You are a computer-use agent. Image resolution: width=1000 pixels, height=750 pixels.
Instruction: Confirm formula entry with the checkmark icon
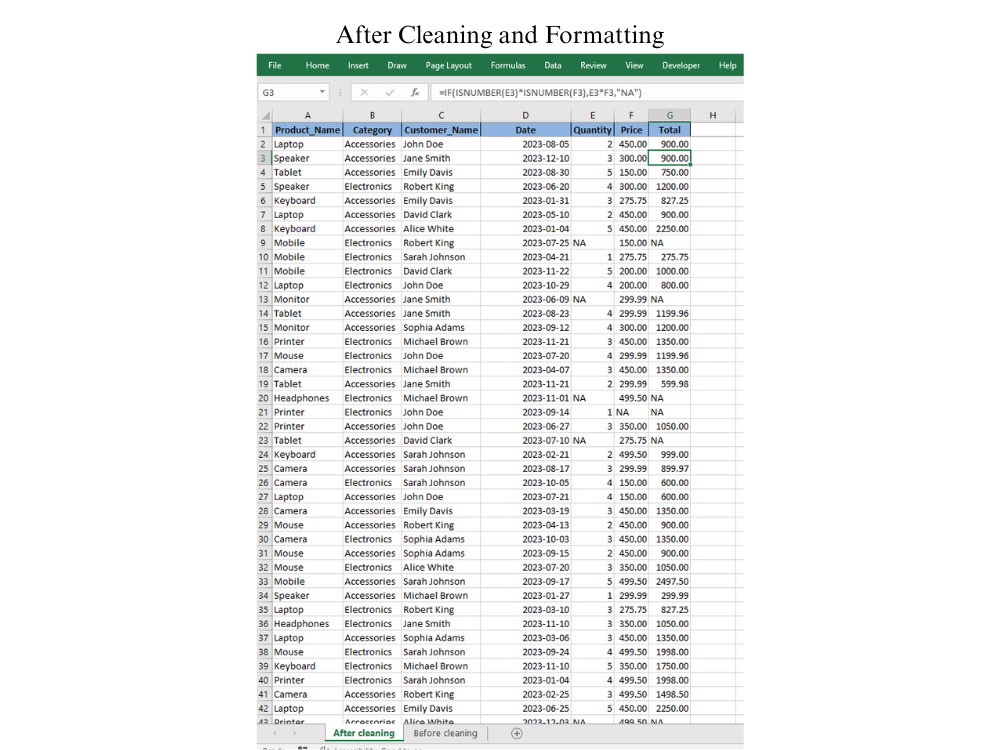pyautogui.click(x=390, y=92)
